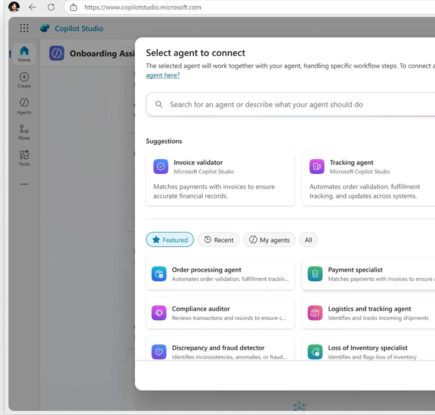Choose the Order processing agent card

[220, 274]
